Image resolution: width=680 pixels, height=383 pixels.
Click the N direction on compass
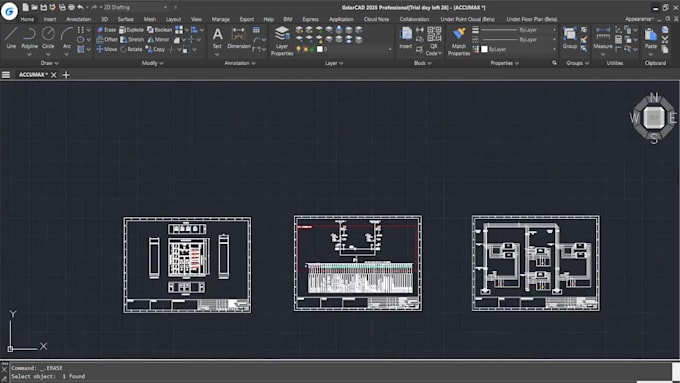click(654, 97)
